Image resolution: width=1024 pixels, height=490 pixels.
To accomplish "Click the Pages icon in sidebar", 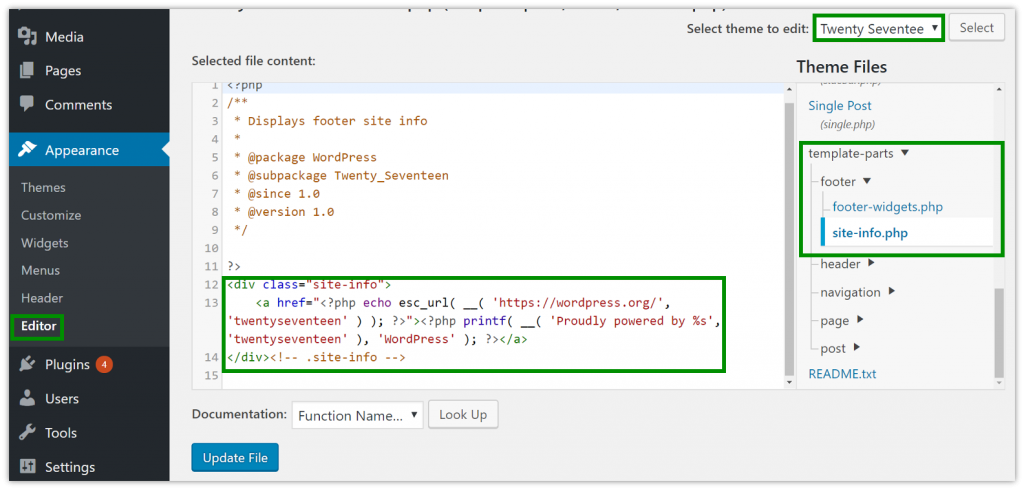I will (27, 71).
